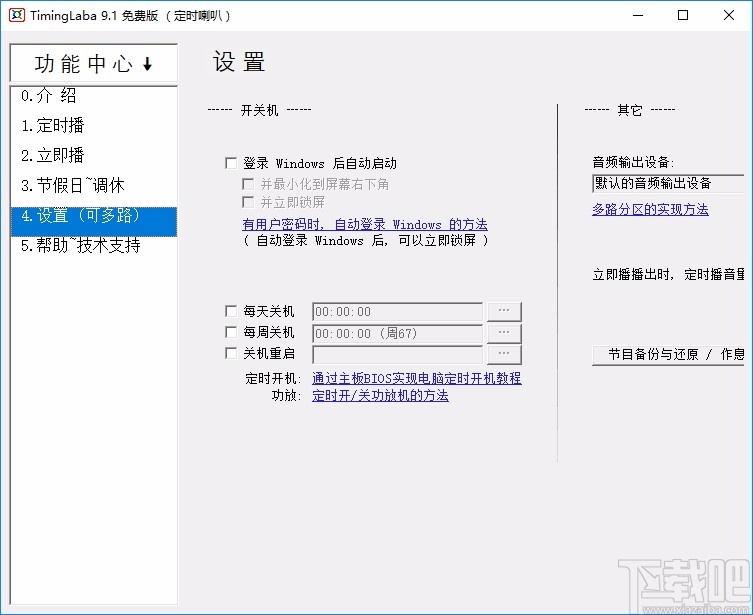753x615 pixels.
Task: Toggle 并最小化到屏幕右下角 checkbox
Action: 248,184
